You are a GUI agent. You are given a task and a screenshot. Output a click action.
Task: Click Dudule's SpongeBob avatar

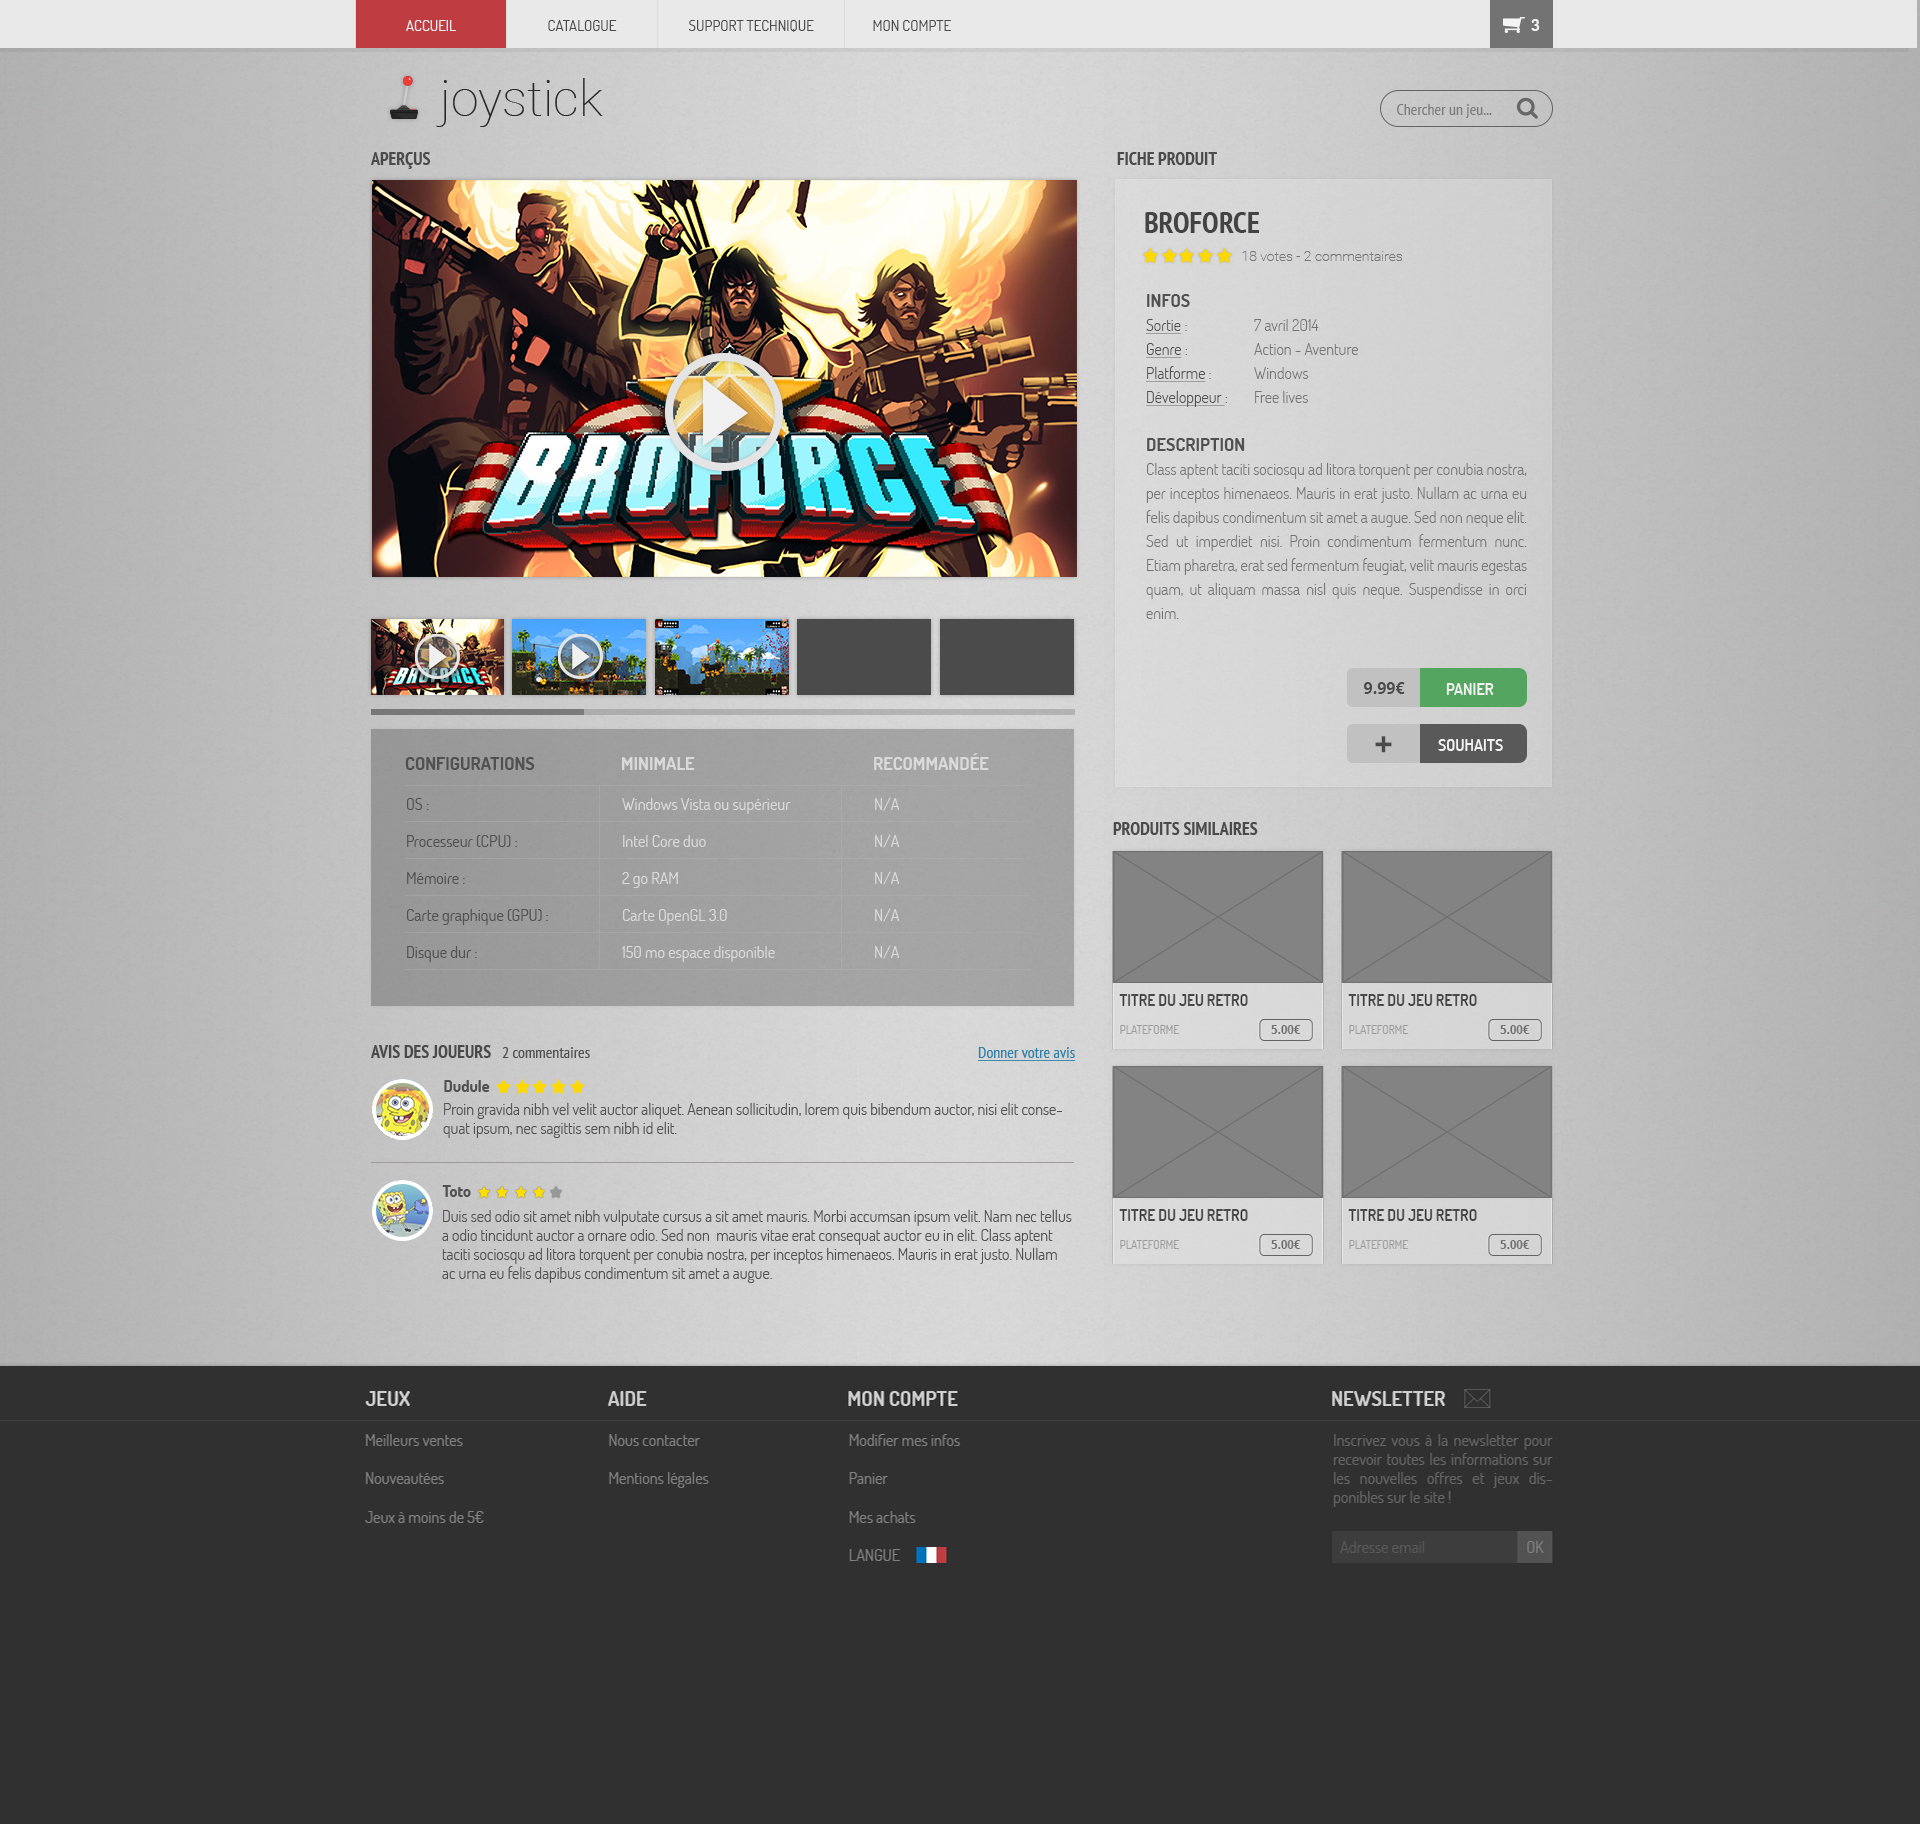pos(402,1109)
